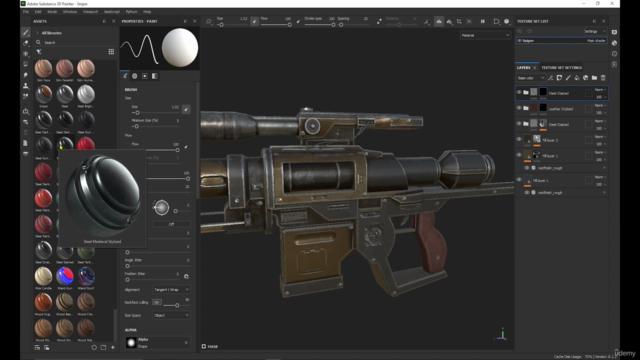This screenshot has height=360, width=640.
Task: Hide the Fill layer 2
Action: pos(519,140)
